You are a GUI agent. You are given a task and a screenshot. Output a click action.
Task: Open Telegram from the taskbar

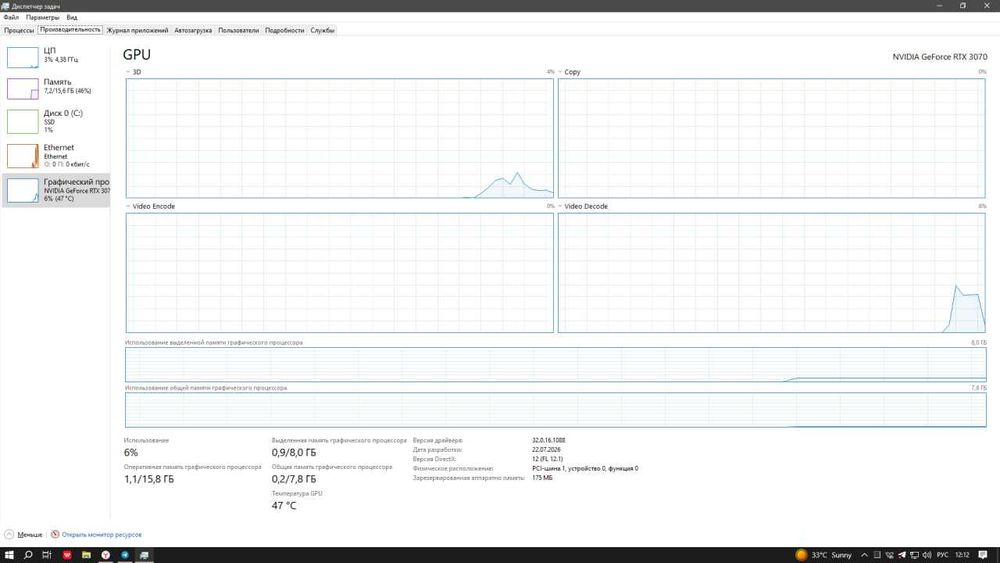point(125,555)
